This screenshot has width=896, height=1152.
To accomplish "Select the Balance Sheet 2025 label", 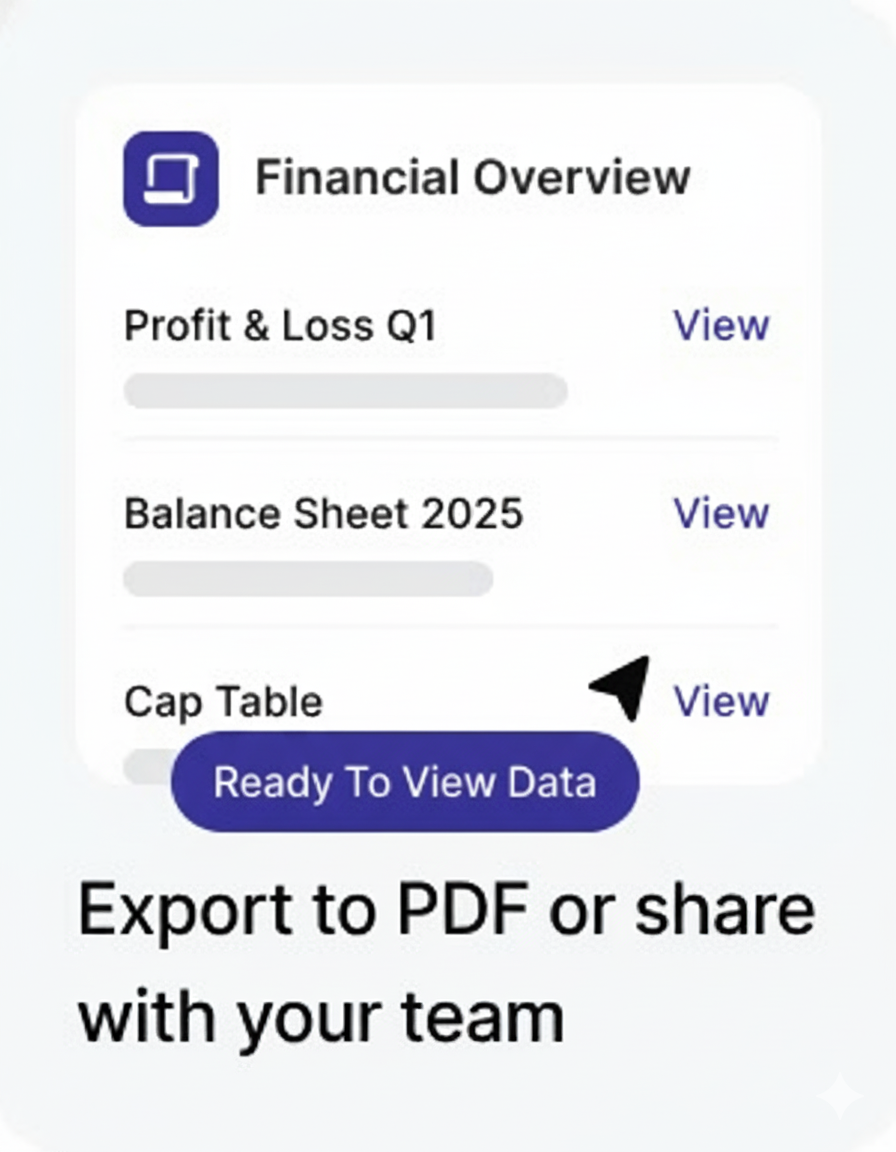I will pyautogui.click(x=323, y=514).
